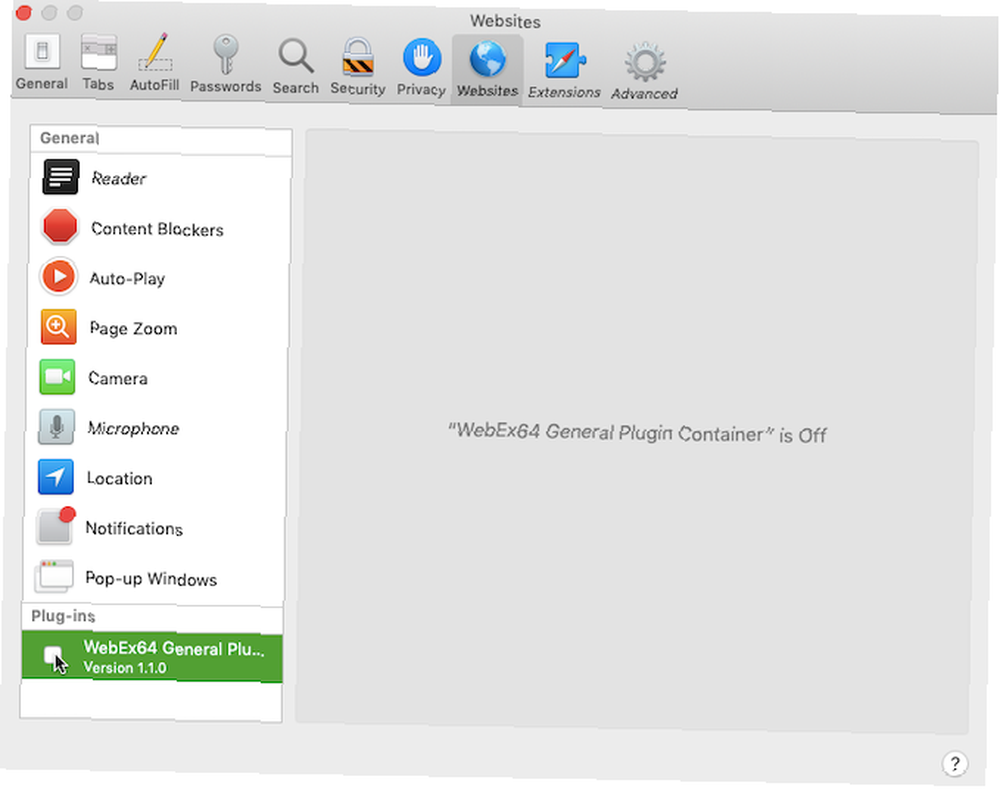This screenshot has width=1000, height=789.
Task: Select the Notifications sidebar entry
Action: (x=155, y=527)
